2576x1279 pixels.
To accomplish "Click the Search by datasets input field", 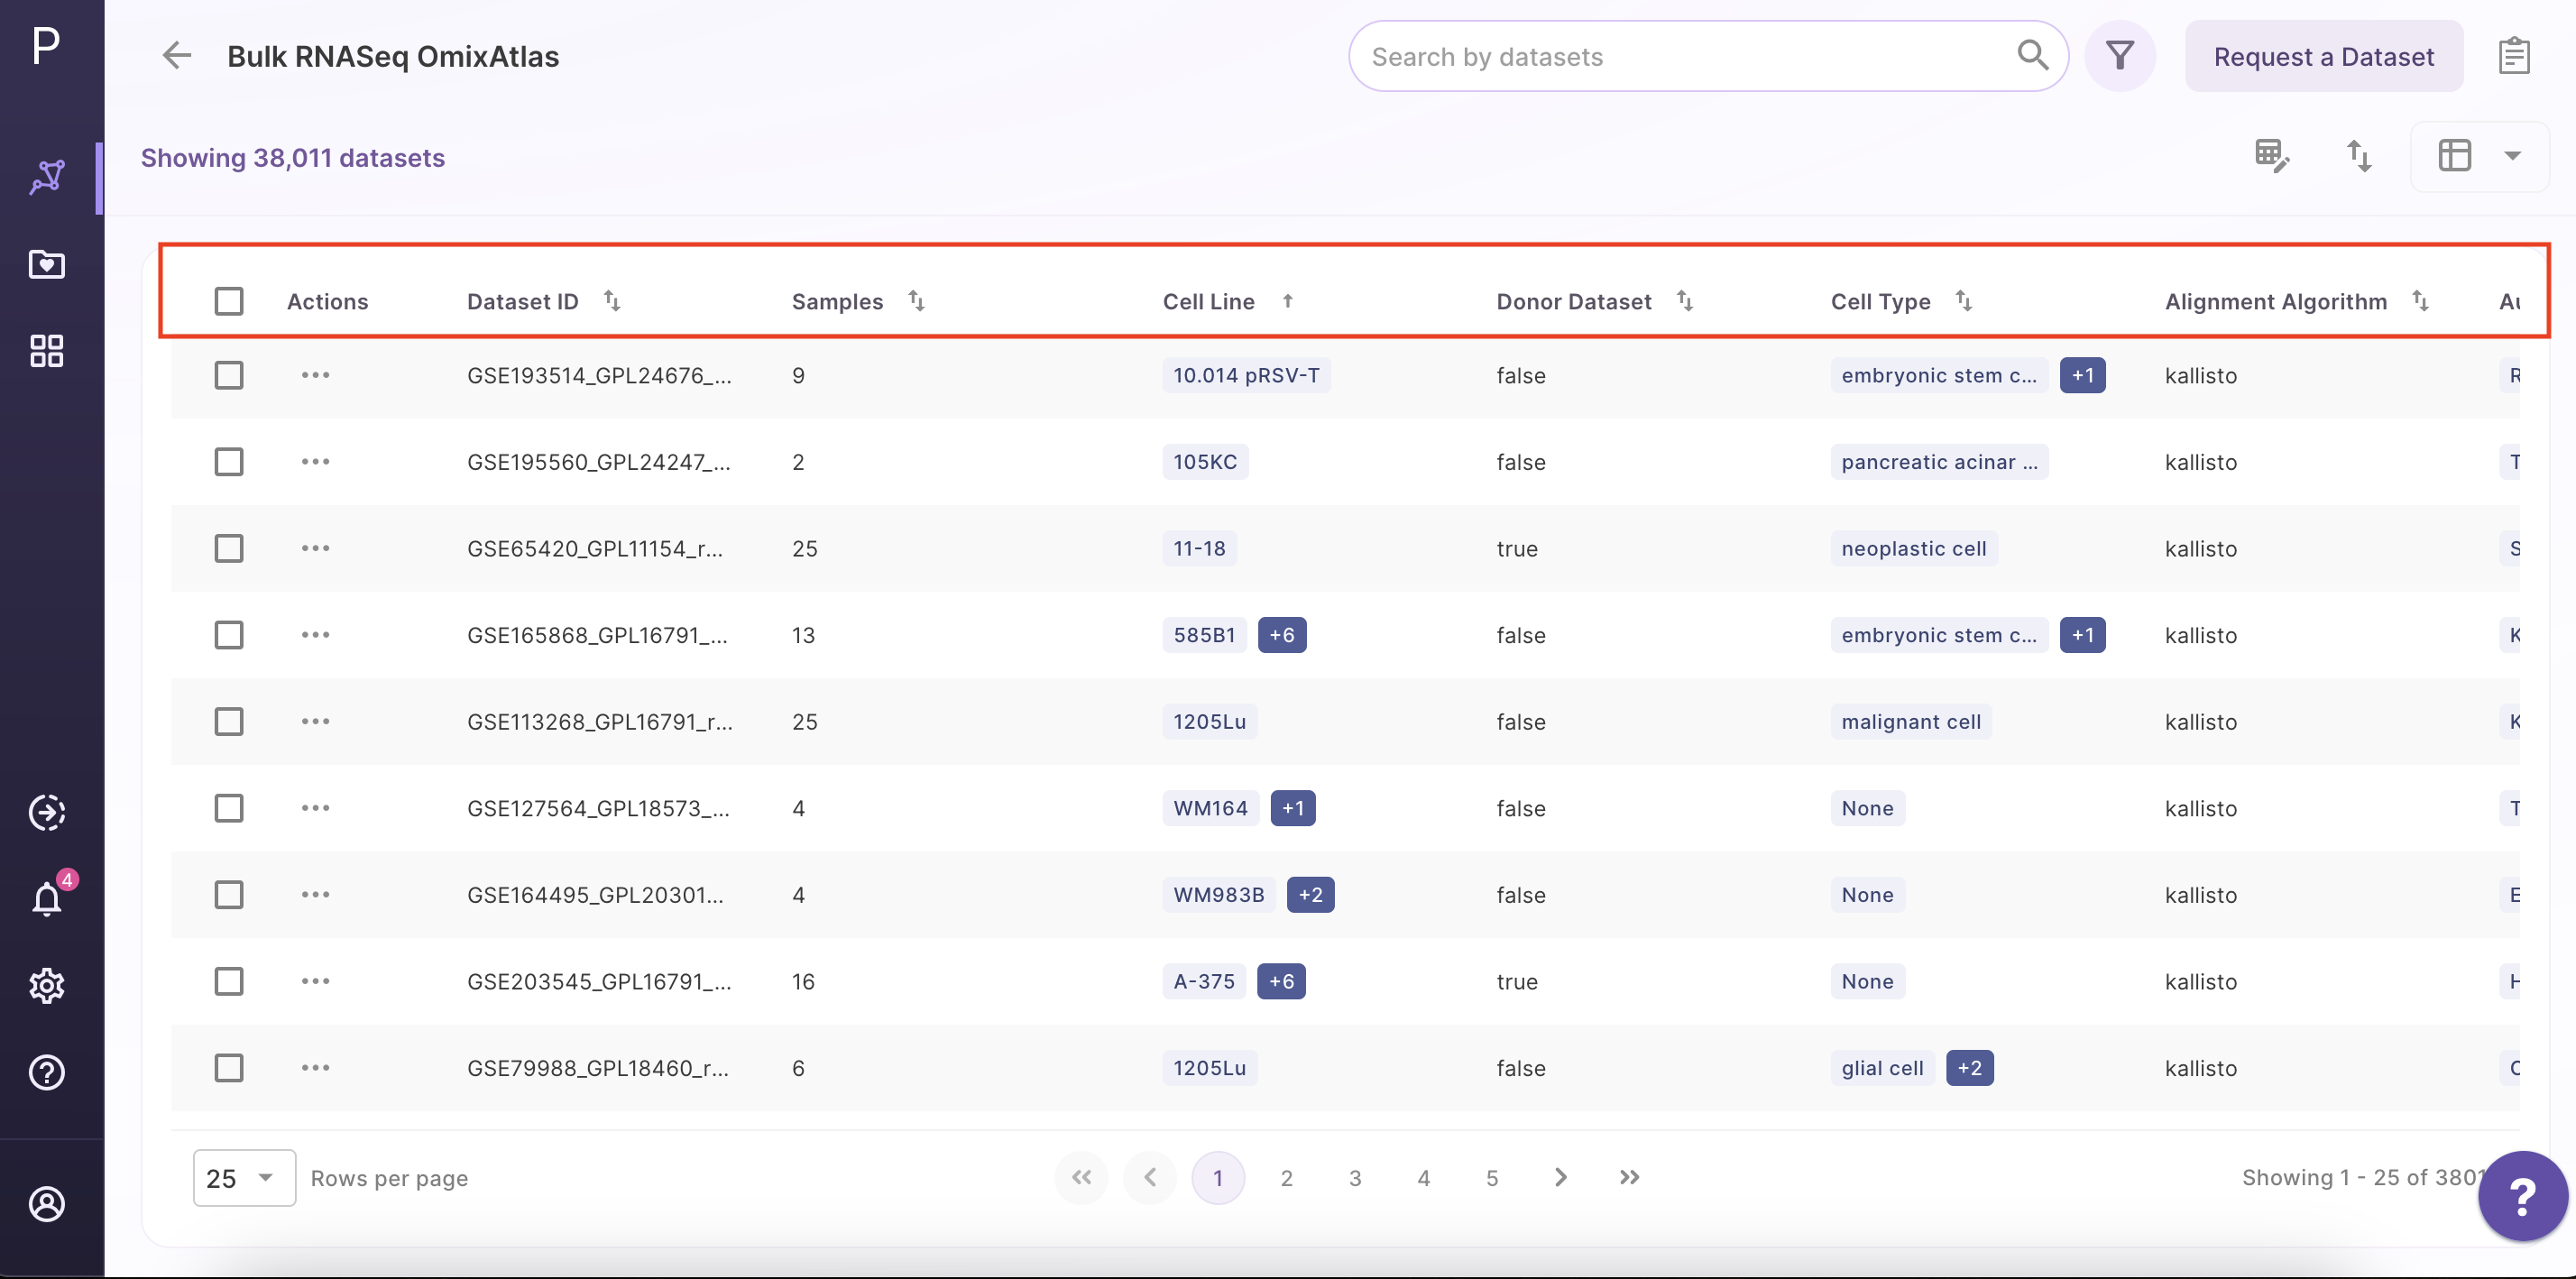I will [1700, 56].
